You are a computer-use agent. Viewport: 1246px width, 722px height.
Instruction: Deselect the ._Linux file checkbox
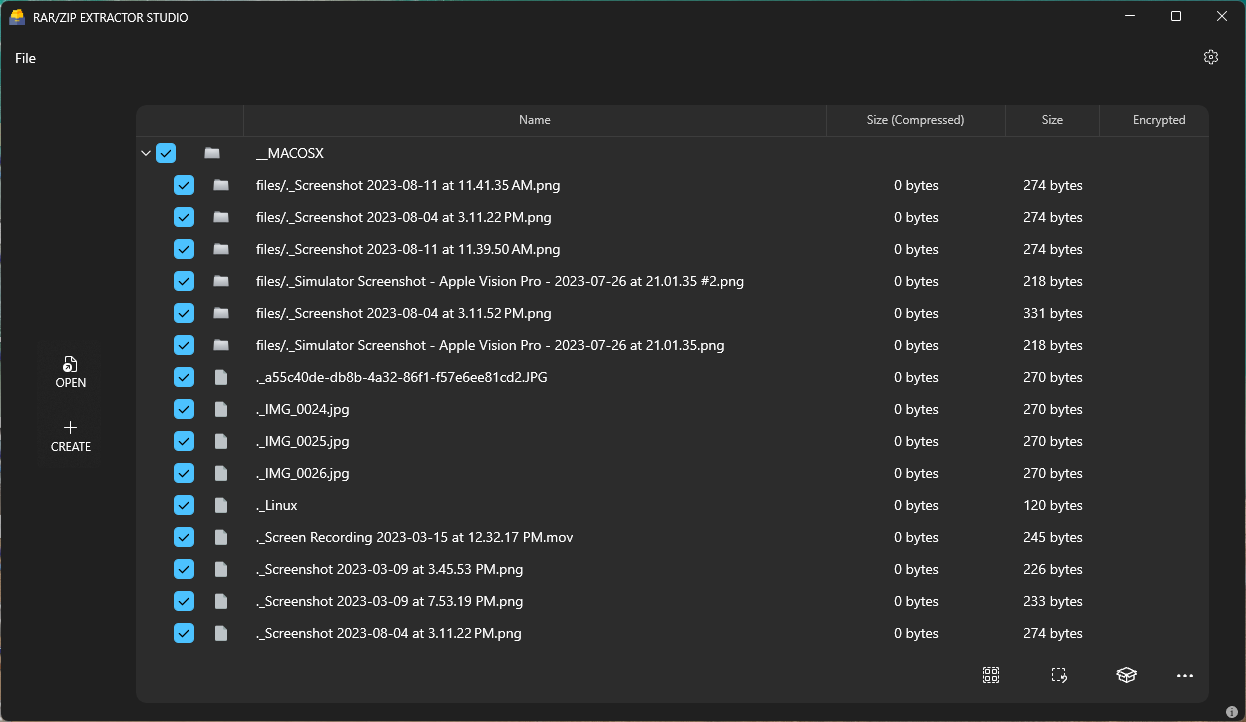point(184,505)
